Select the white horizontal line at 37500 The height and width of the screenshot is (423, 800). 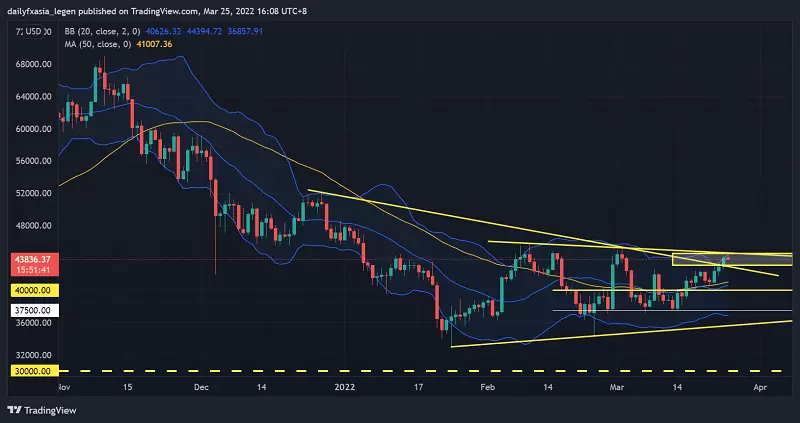672,310
